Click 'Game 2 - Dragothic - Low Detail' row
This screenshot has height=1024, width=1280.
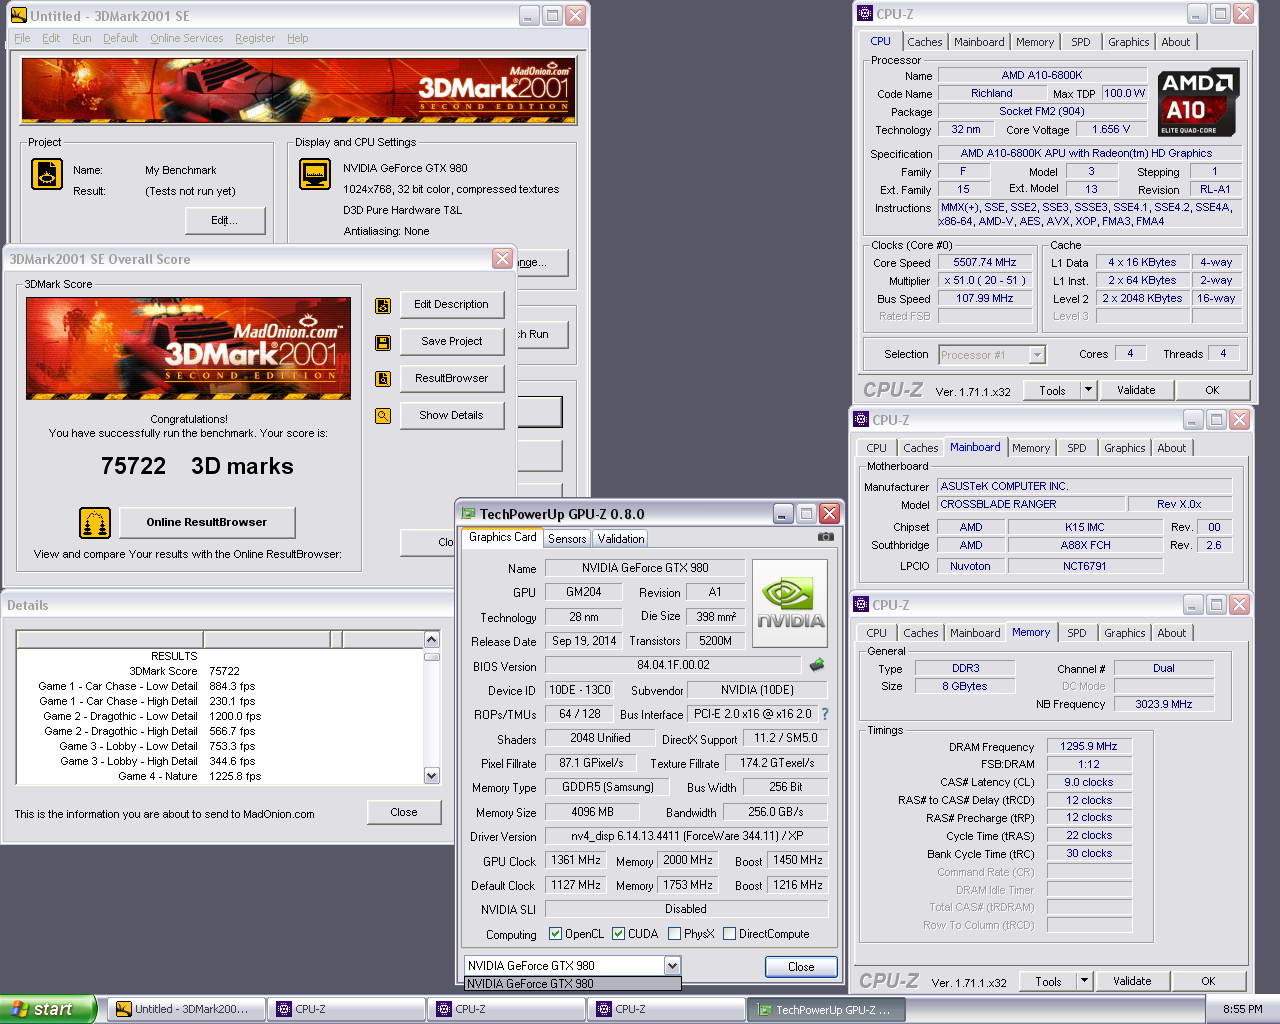(x=152, y=716)
